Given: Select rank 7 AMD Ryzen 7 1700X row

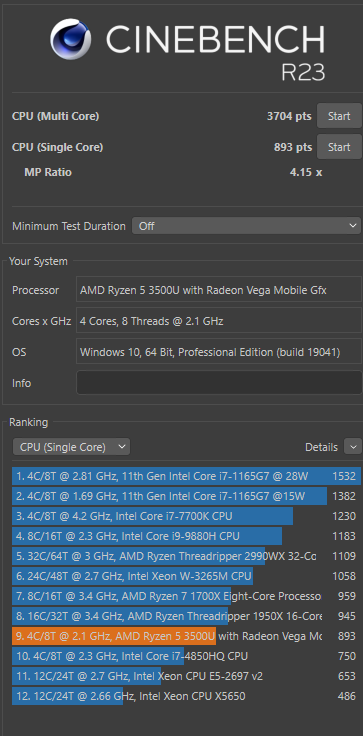Looking at the screenshot, I should point(186,596).
